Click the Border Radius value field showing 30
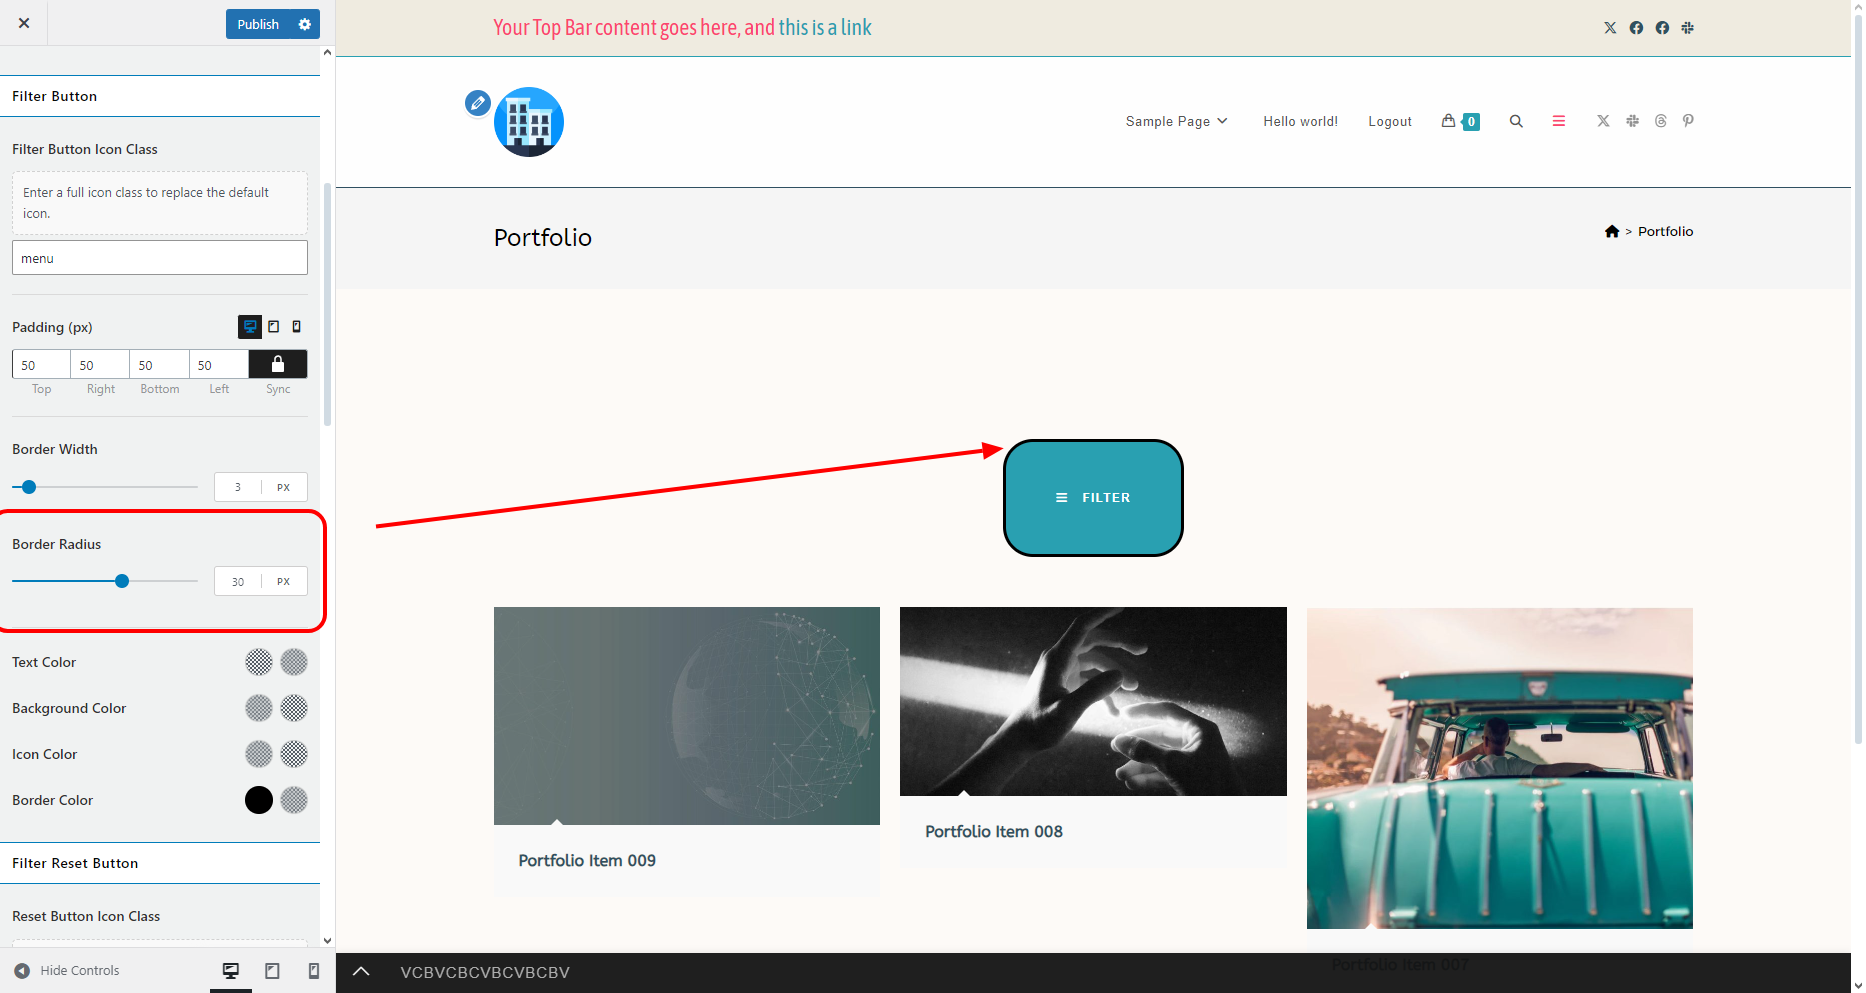Screen dimensions: 1866x993 pyautogui.click(x=238, y=581)
